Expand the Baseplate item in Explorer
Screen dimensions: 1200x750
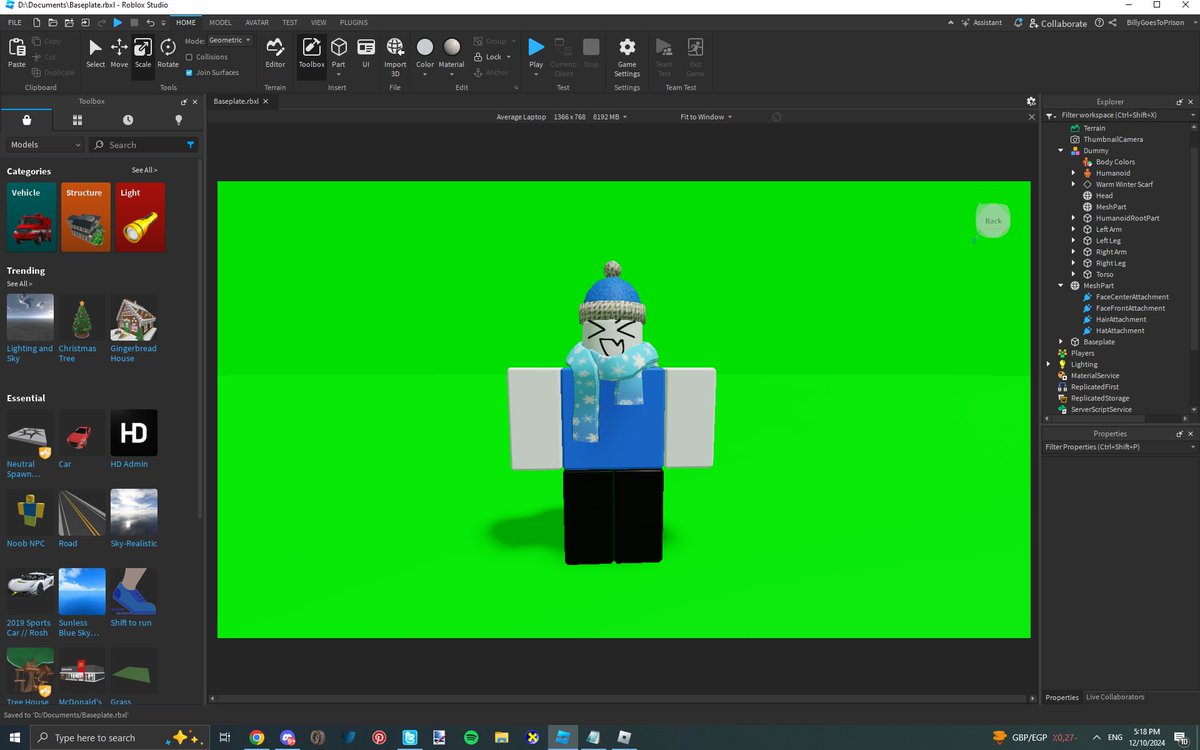click(1061, 342)
